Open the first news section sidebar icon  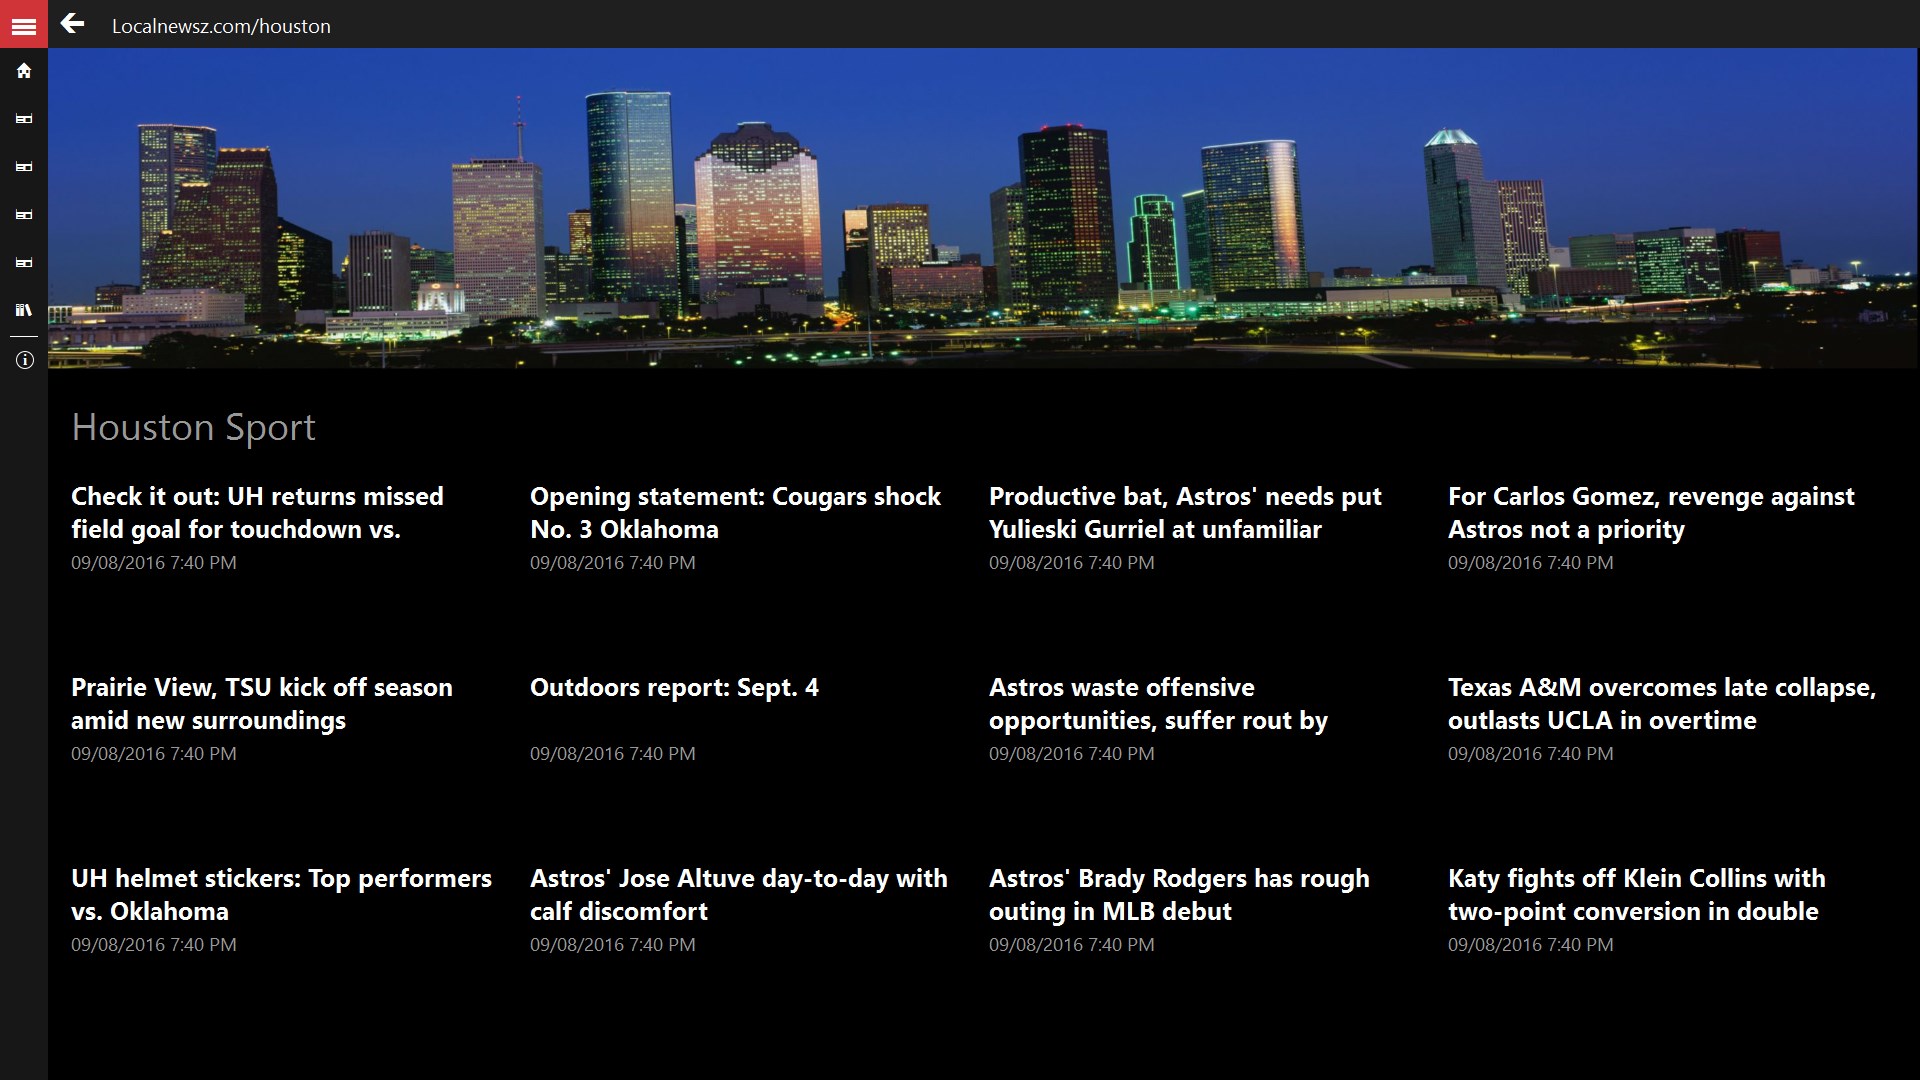coord(24,119)
